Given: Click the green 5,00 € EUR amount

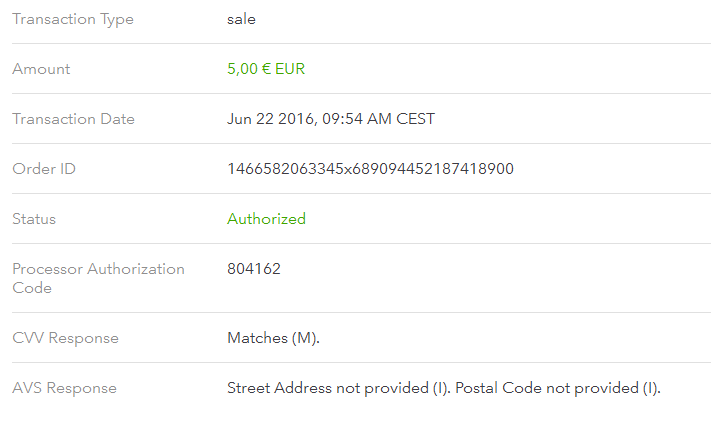Looking at the screenshot, I should point(266,69).
